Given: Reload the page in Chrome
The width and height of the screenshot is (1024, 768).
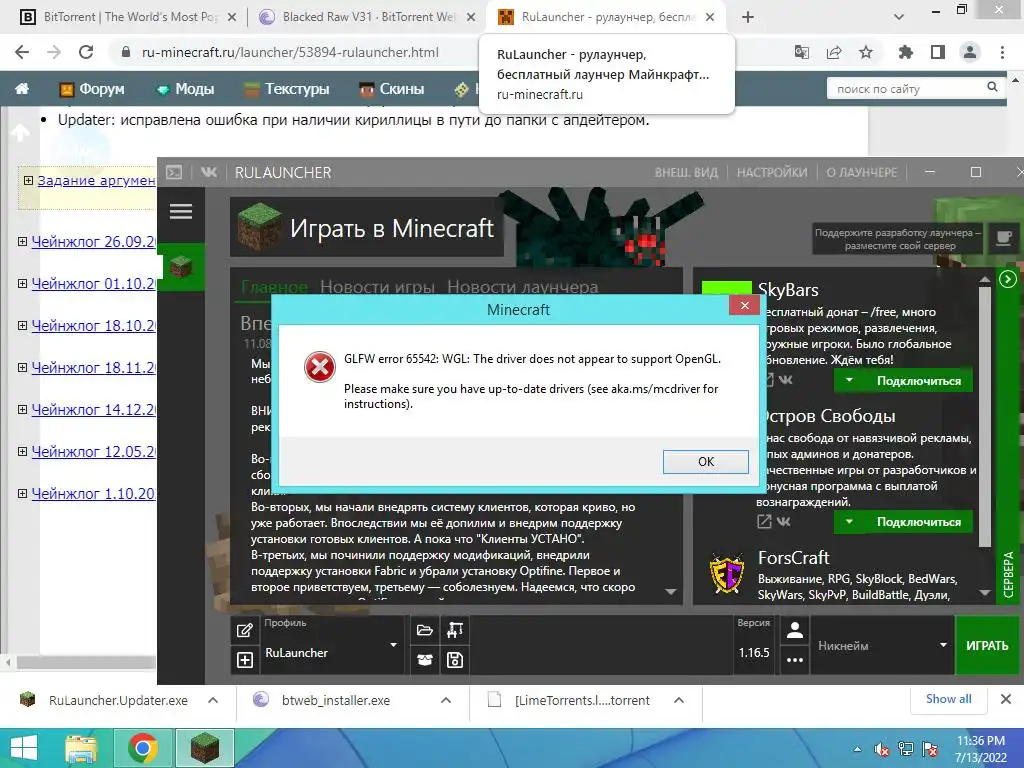Looking at the screenshot, I should coord(86,52).
